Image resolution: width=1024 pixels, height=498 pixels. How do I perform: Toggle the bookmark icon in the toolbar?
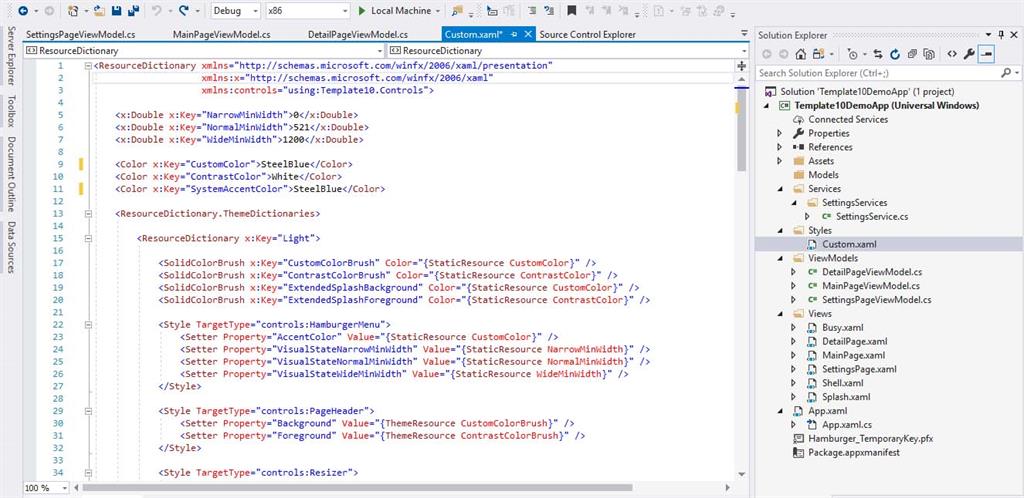571,10
